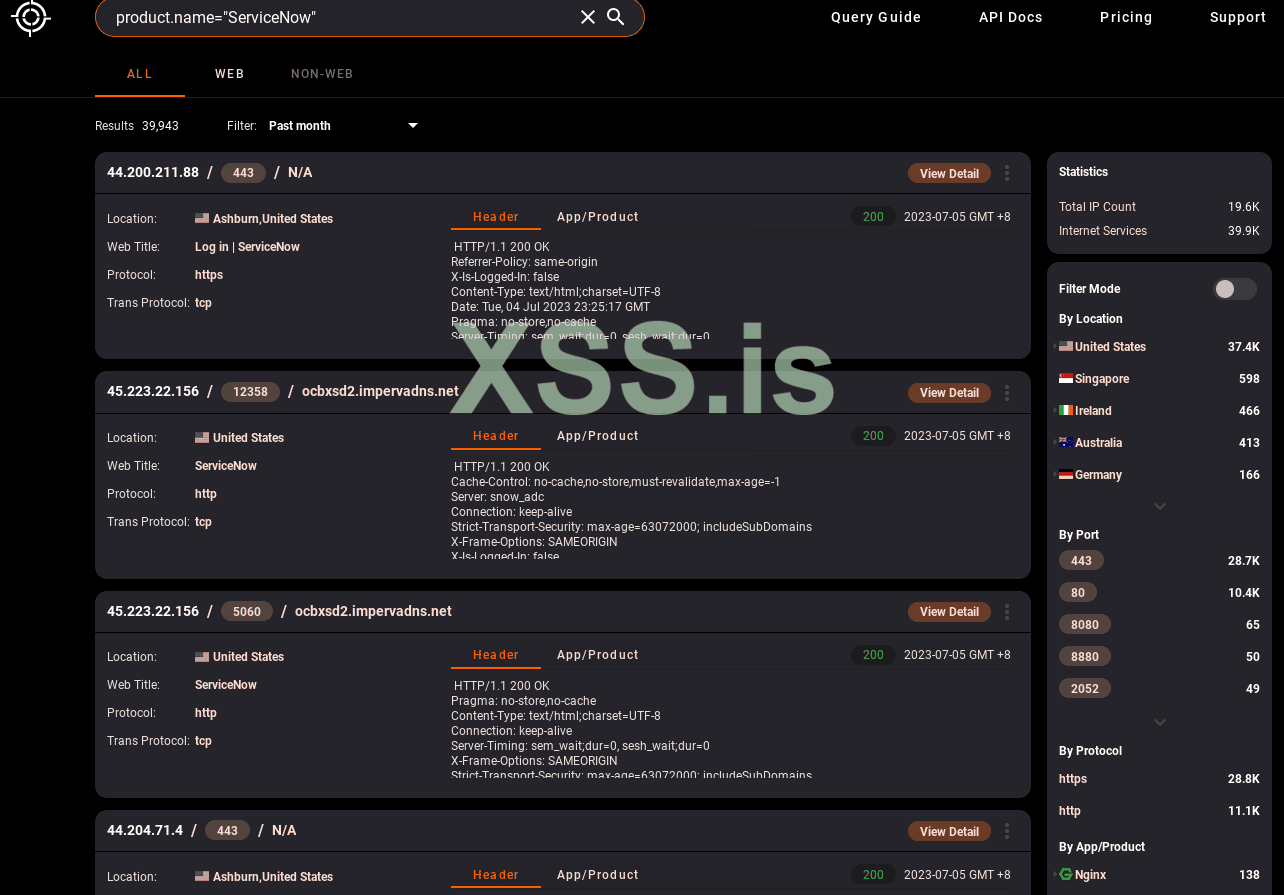Clear the search query with X icon

click(588, 17)
